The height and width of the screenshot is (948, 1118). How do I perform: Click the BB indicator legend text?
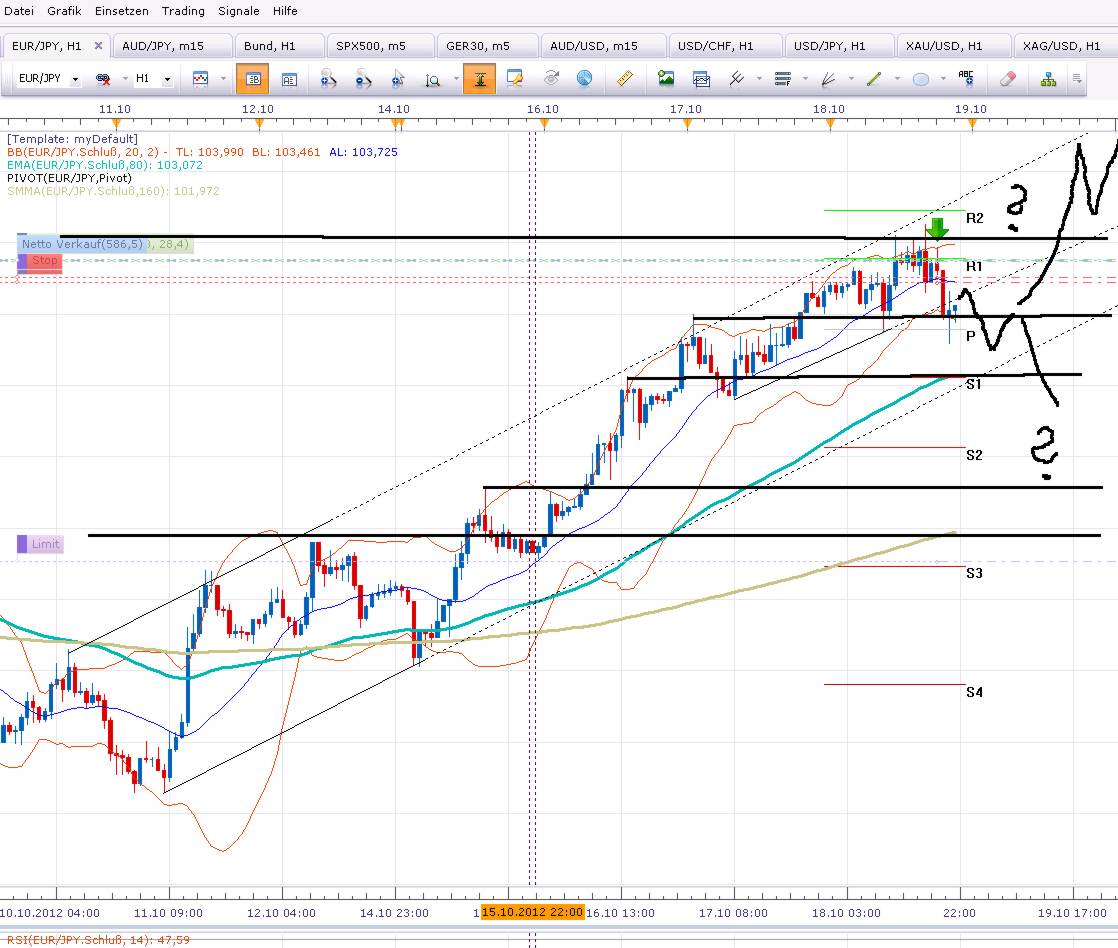(202, 153)
